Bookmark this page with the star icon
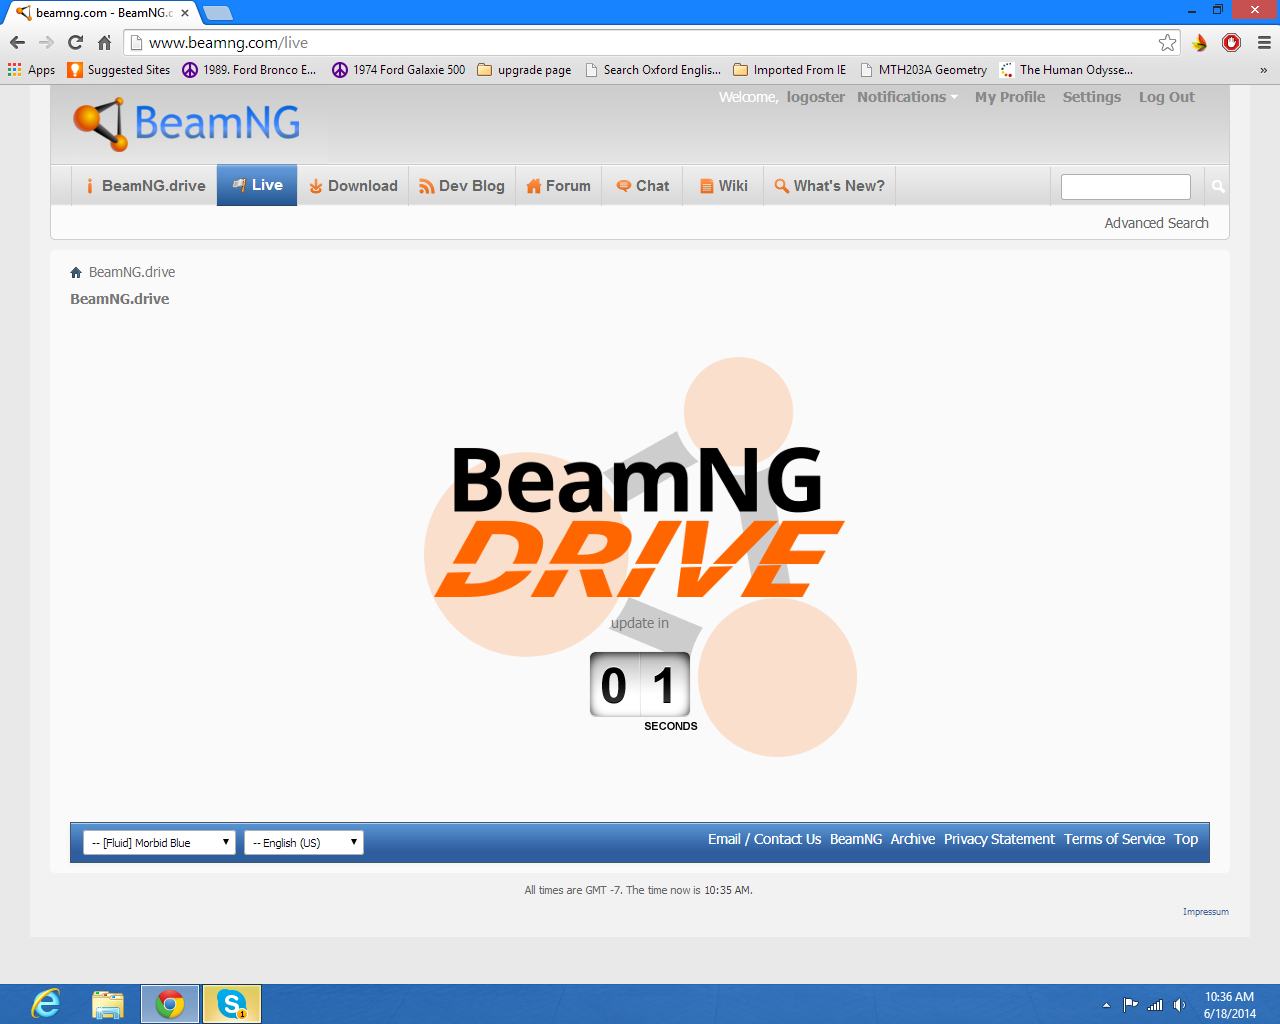 click(x=1167, y=42)
